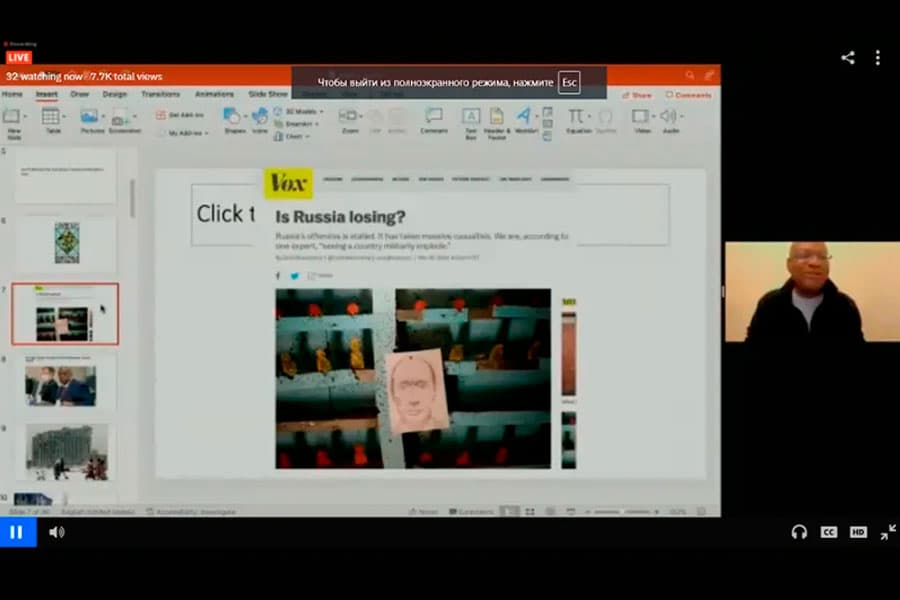This screenshot has width=900, height=600.
Task: Toggle the Notes pane in status bar
Action: (423, 511)
